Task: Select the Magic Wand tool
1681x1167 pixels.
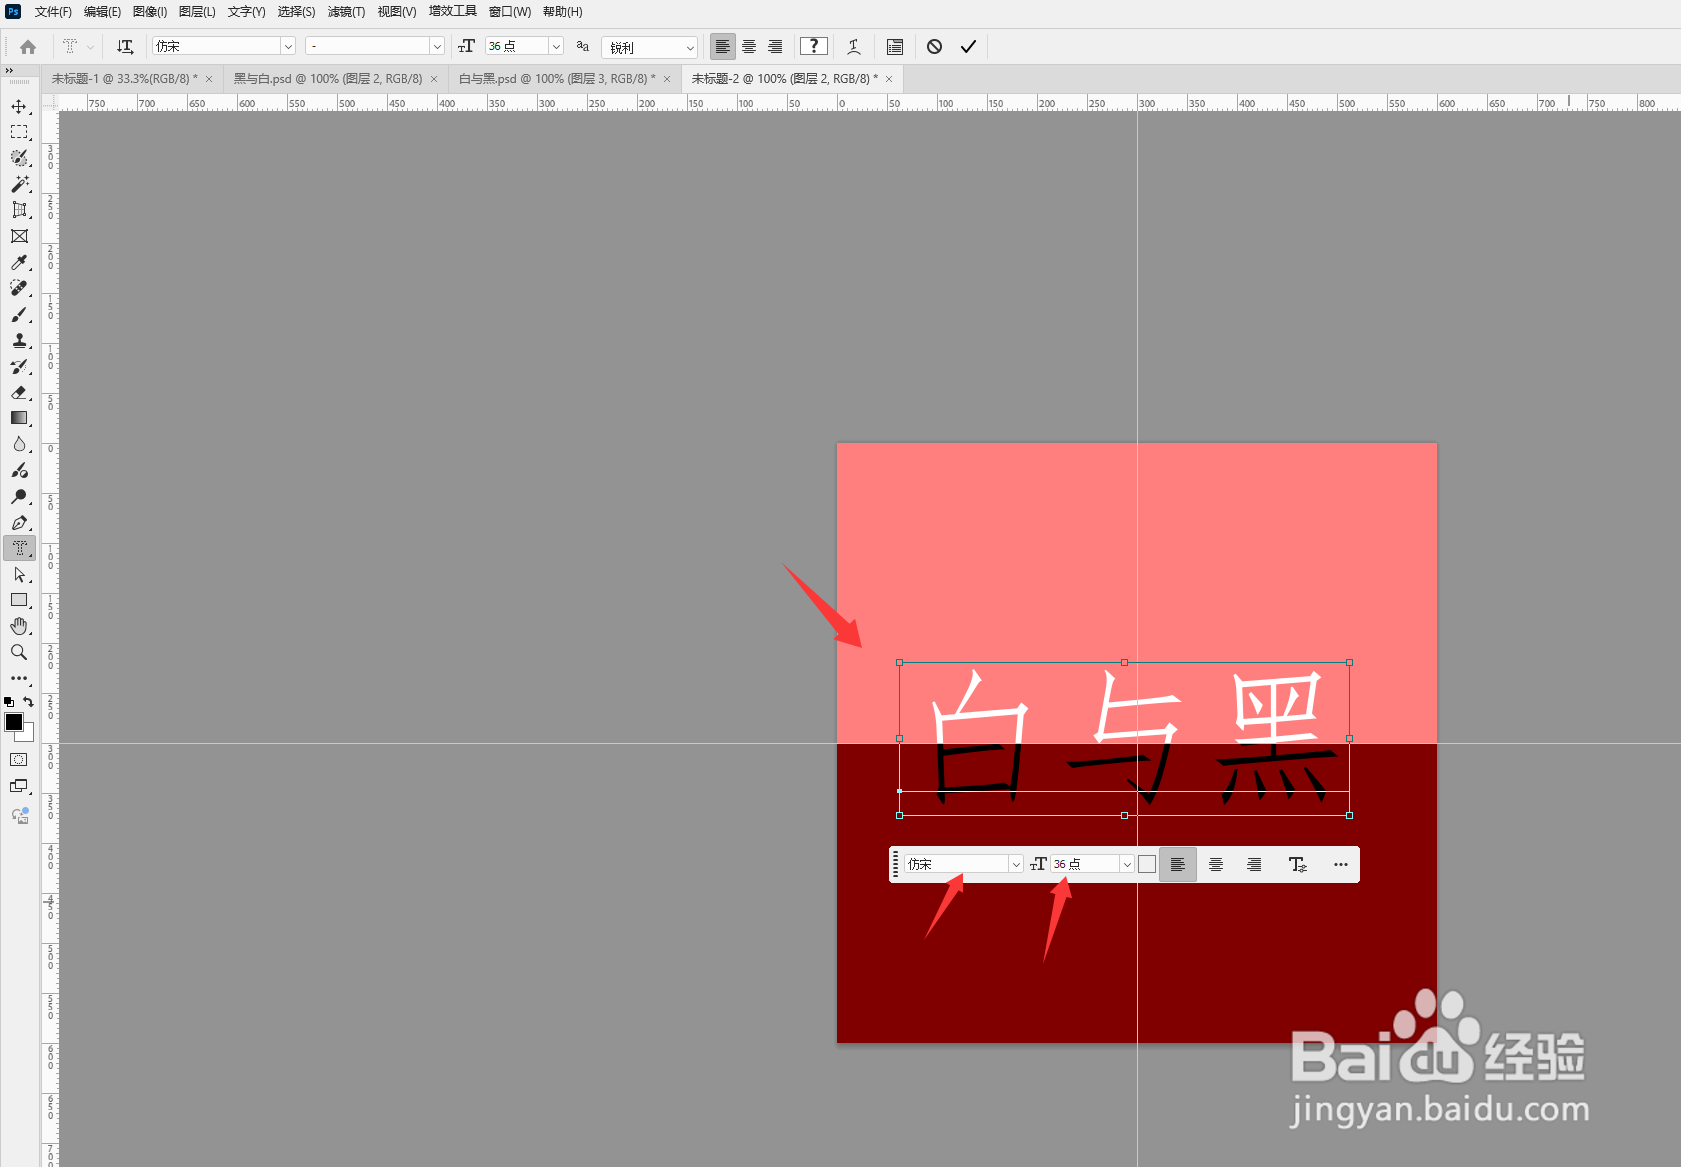Action: pos(19,184)
